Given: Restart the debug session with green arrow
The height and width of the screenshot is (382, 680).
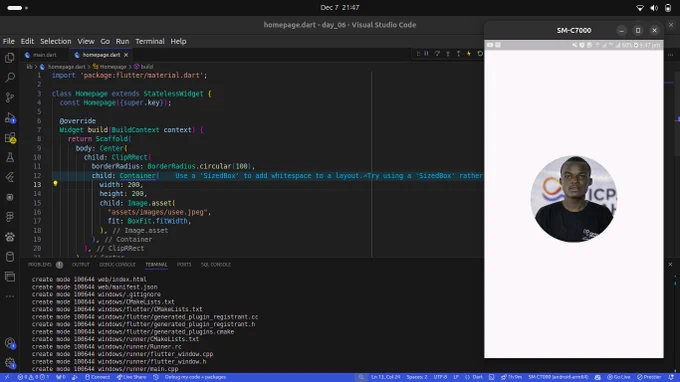Looking at the screenshot, I should (x=480, y=54).
